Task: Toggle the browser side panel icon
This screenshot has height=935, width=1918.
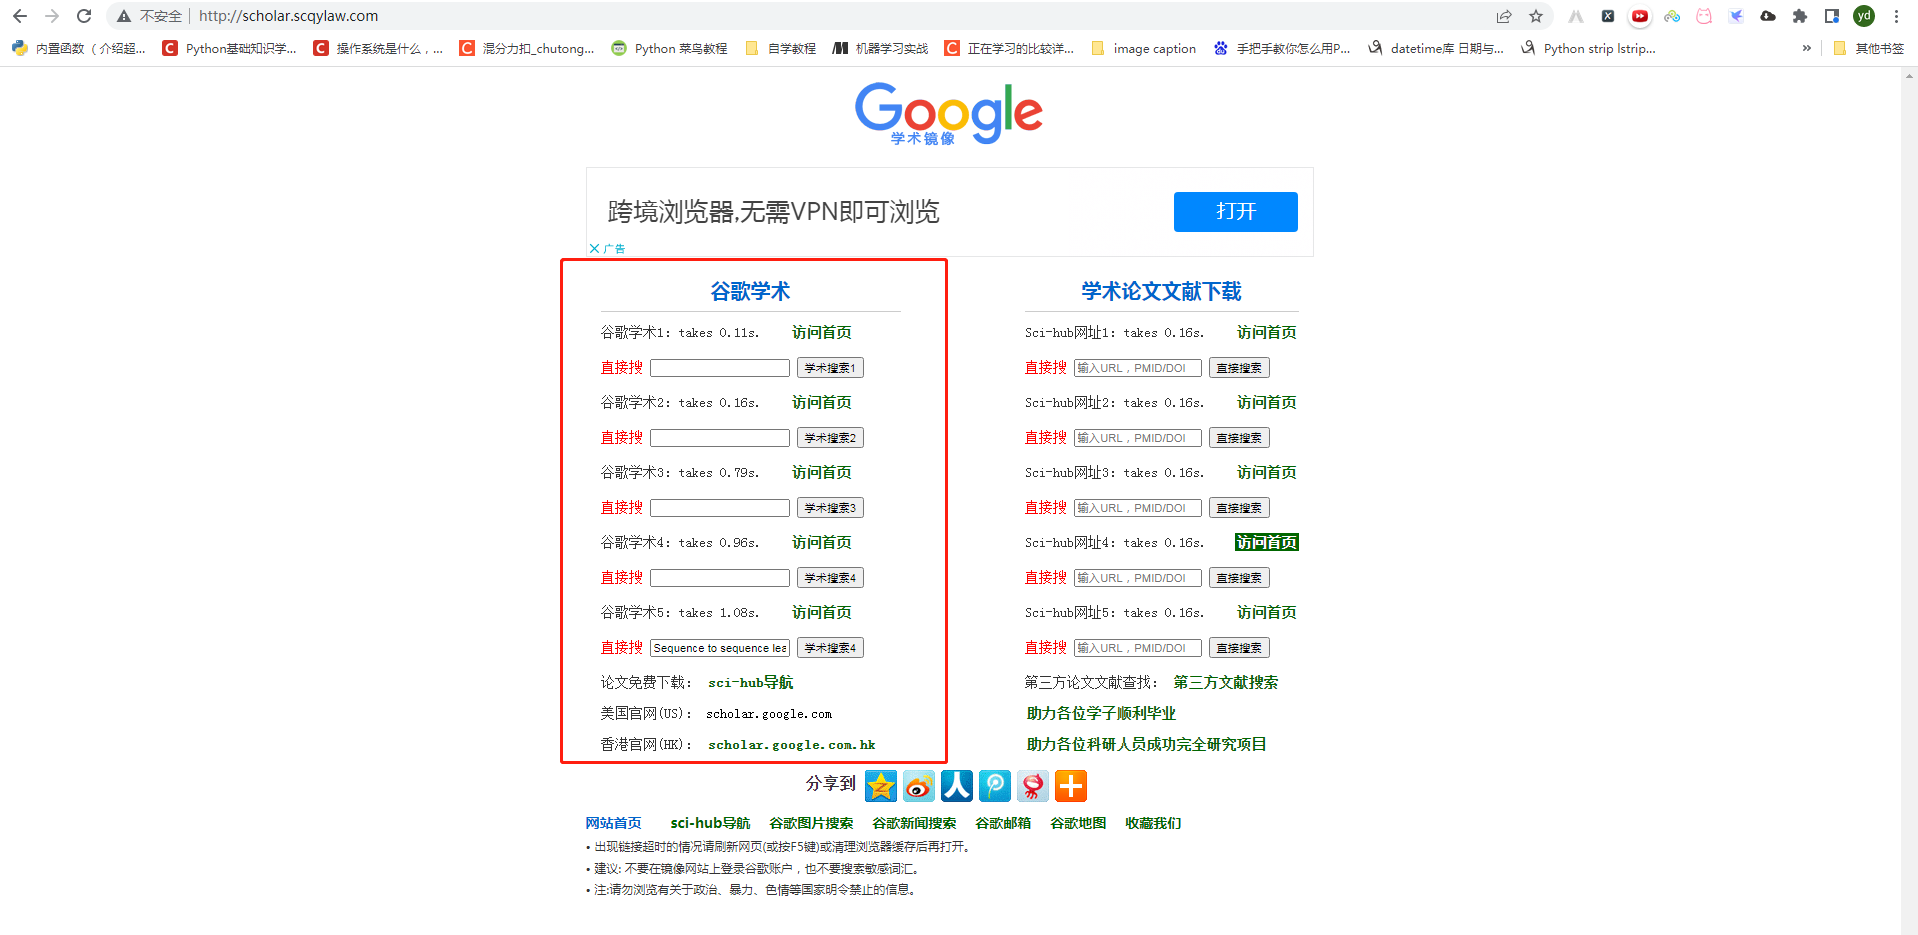Action: coord(1832,16)
